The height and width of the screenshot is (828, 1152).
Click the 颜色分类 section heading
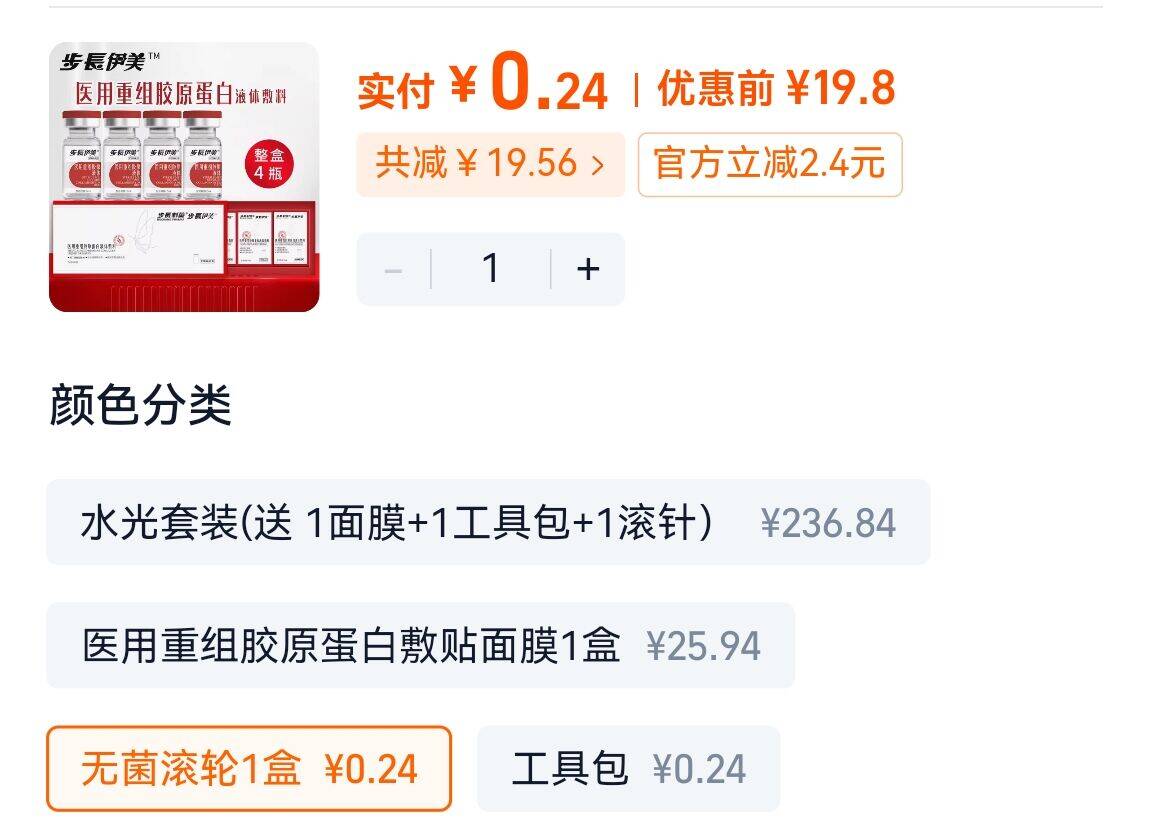pos(140,405)
